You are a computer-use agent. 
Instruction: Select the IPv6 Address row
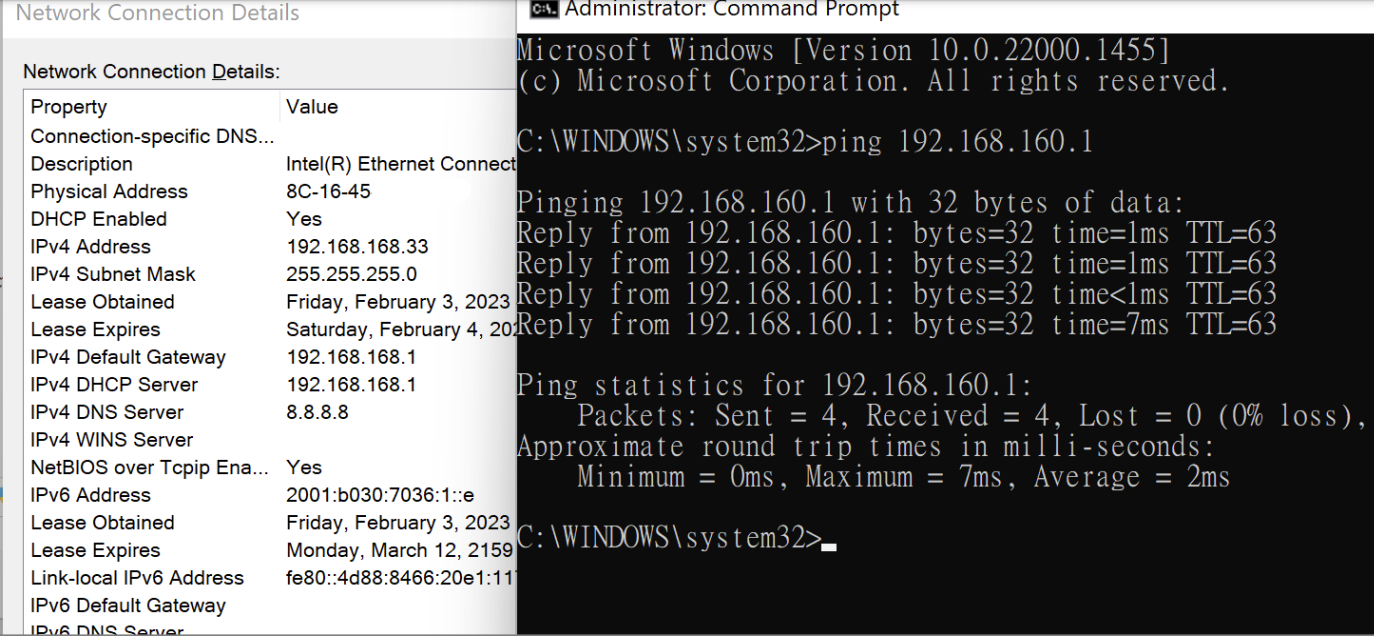pyautogui.click(x=90, y=495)
